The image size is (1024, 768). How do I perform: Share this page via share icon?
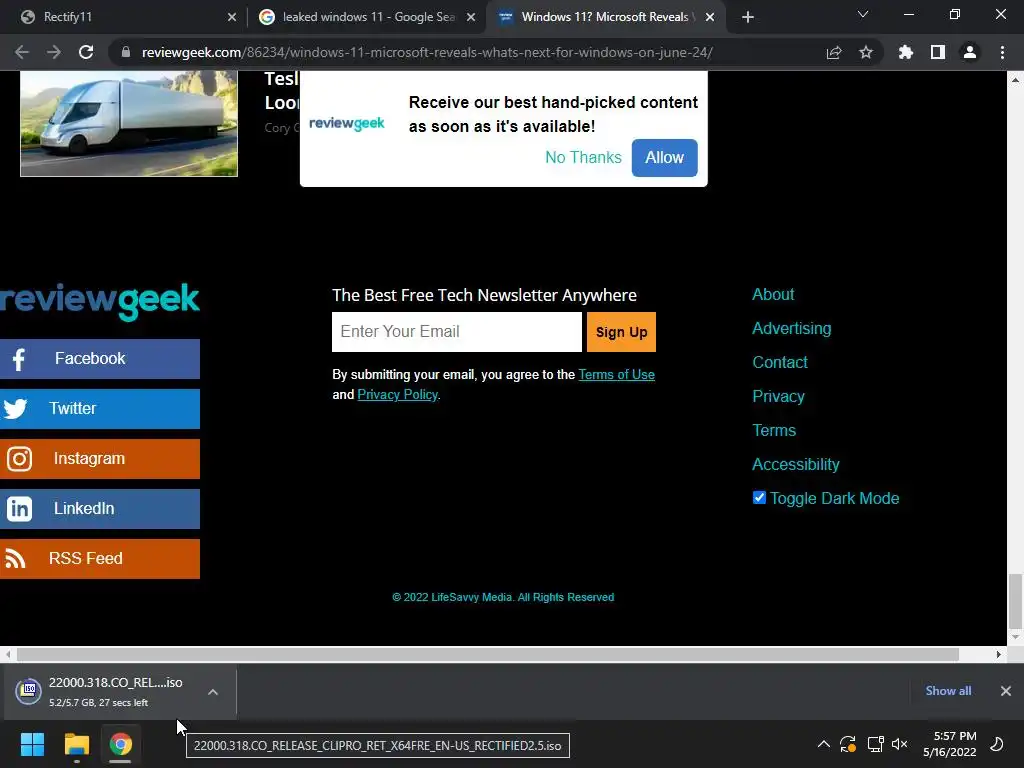pyautogui.click(x=834, y=52)
